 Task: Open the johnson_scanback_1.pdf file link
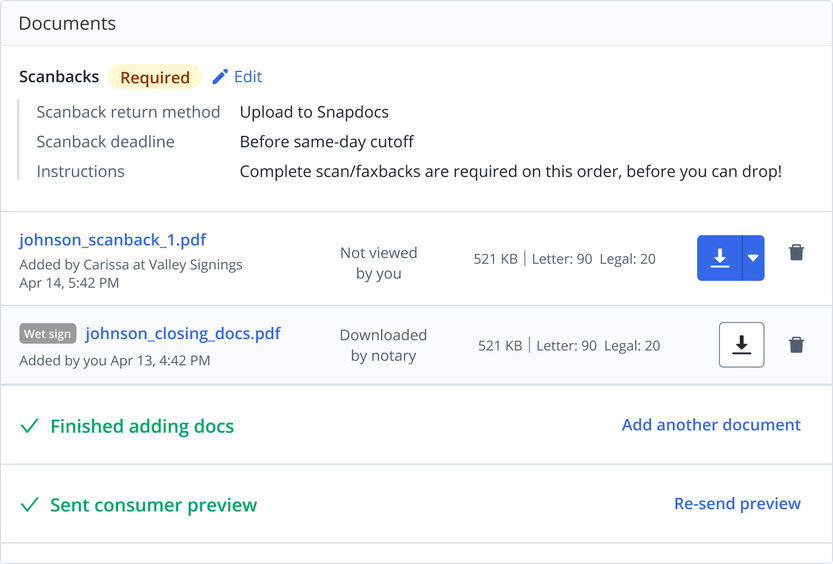tap(113, 240)
